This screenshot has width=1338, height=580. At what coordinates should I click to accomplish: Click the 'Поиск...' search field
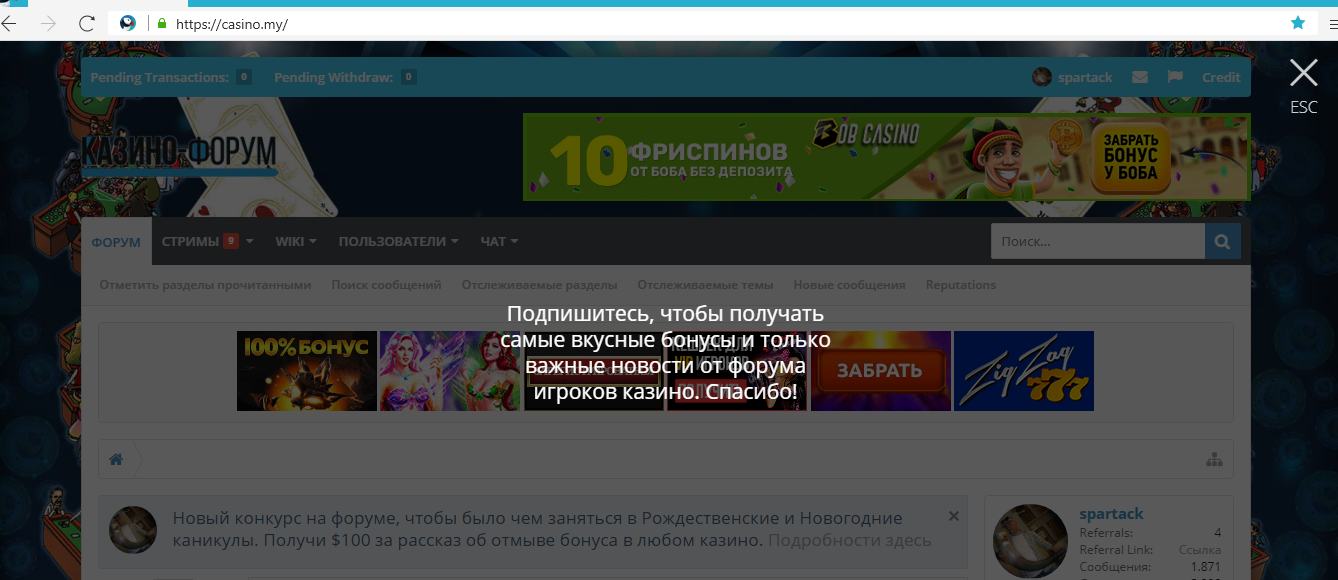coord(1098,241)
